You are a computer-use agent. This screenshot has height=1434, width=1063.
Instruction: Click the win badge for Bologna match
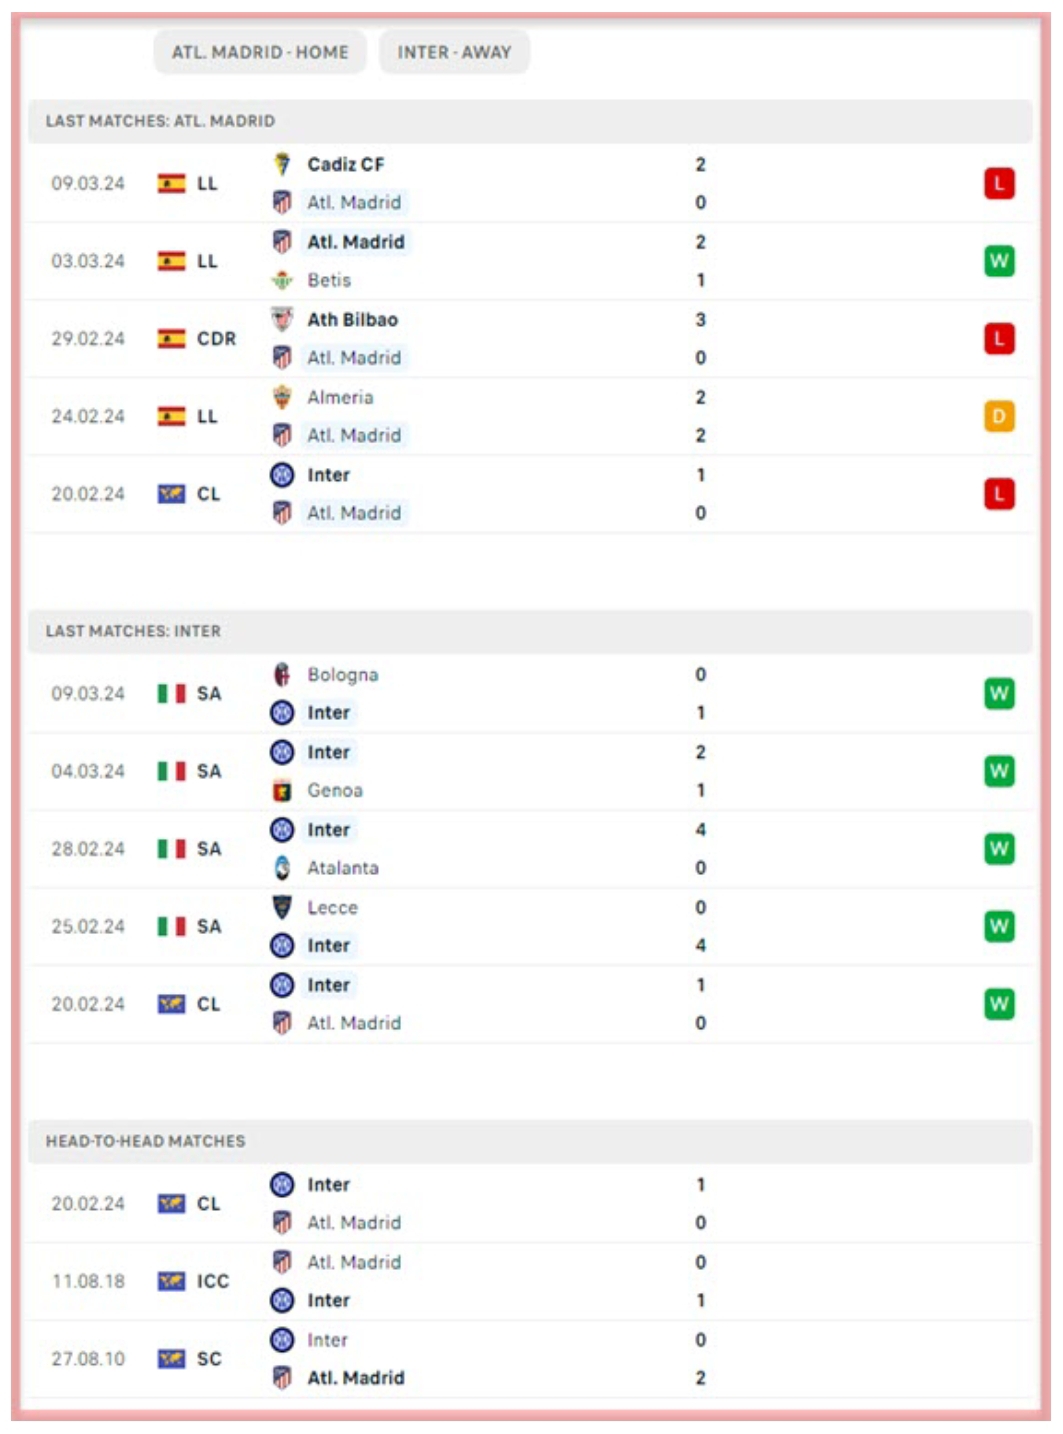pyautogui.click(x=998, y=693)
